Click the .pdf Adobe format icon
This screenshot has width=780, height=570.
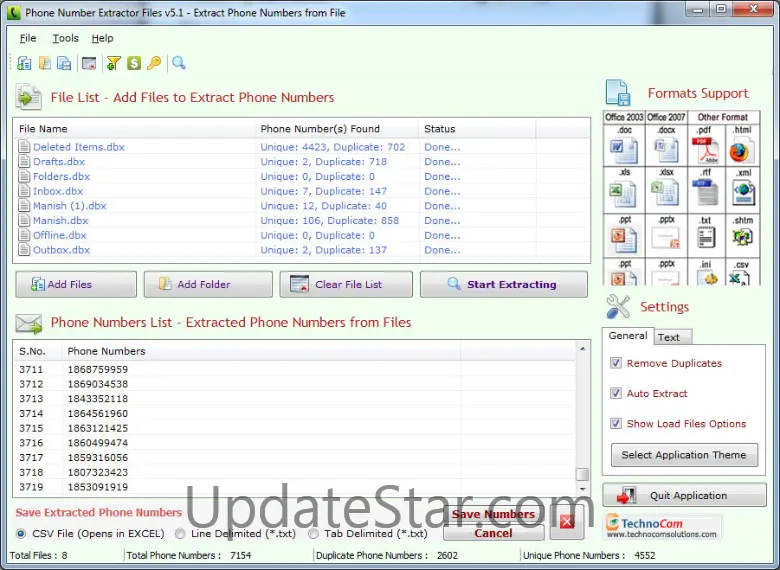tap(705, 151)
